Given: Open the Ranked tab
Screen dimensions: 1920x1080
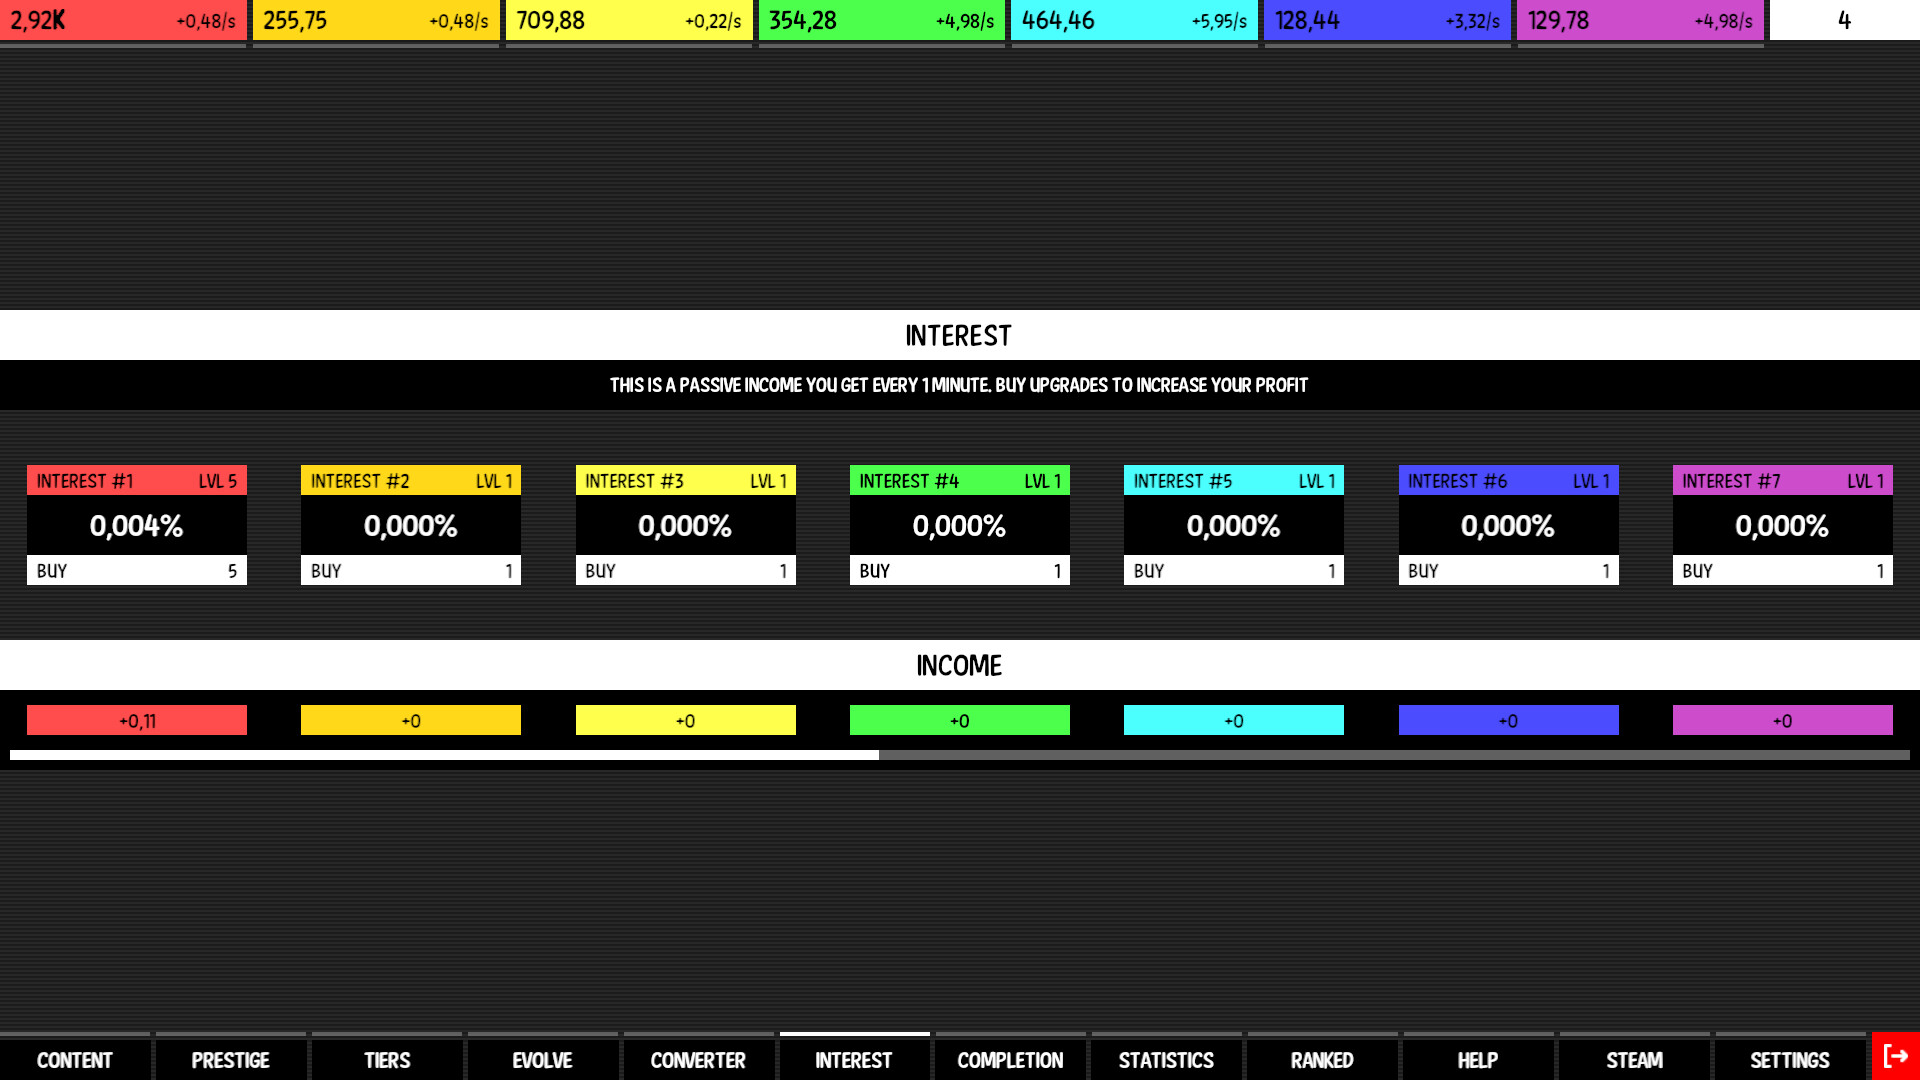Looking at the screenshot, I should pyautogui.click(x=1323, y=1059).
